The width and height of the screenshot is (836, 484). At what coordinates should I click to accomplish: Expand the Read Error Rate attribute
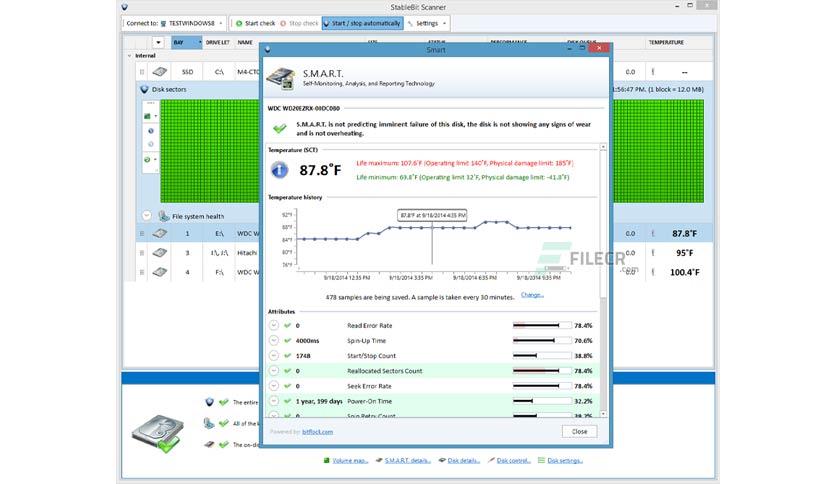click(274, 325)
